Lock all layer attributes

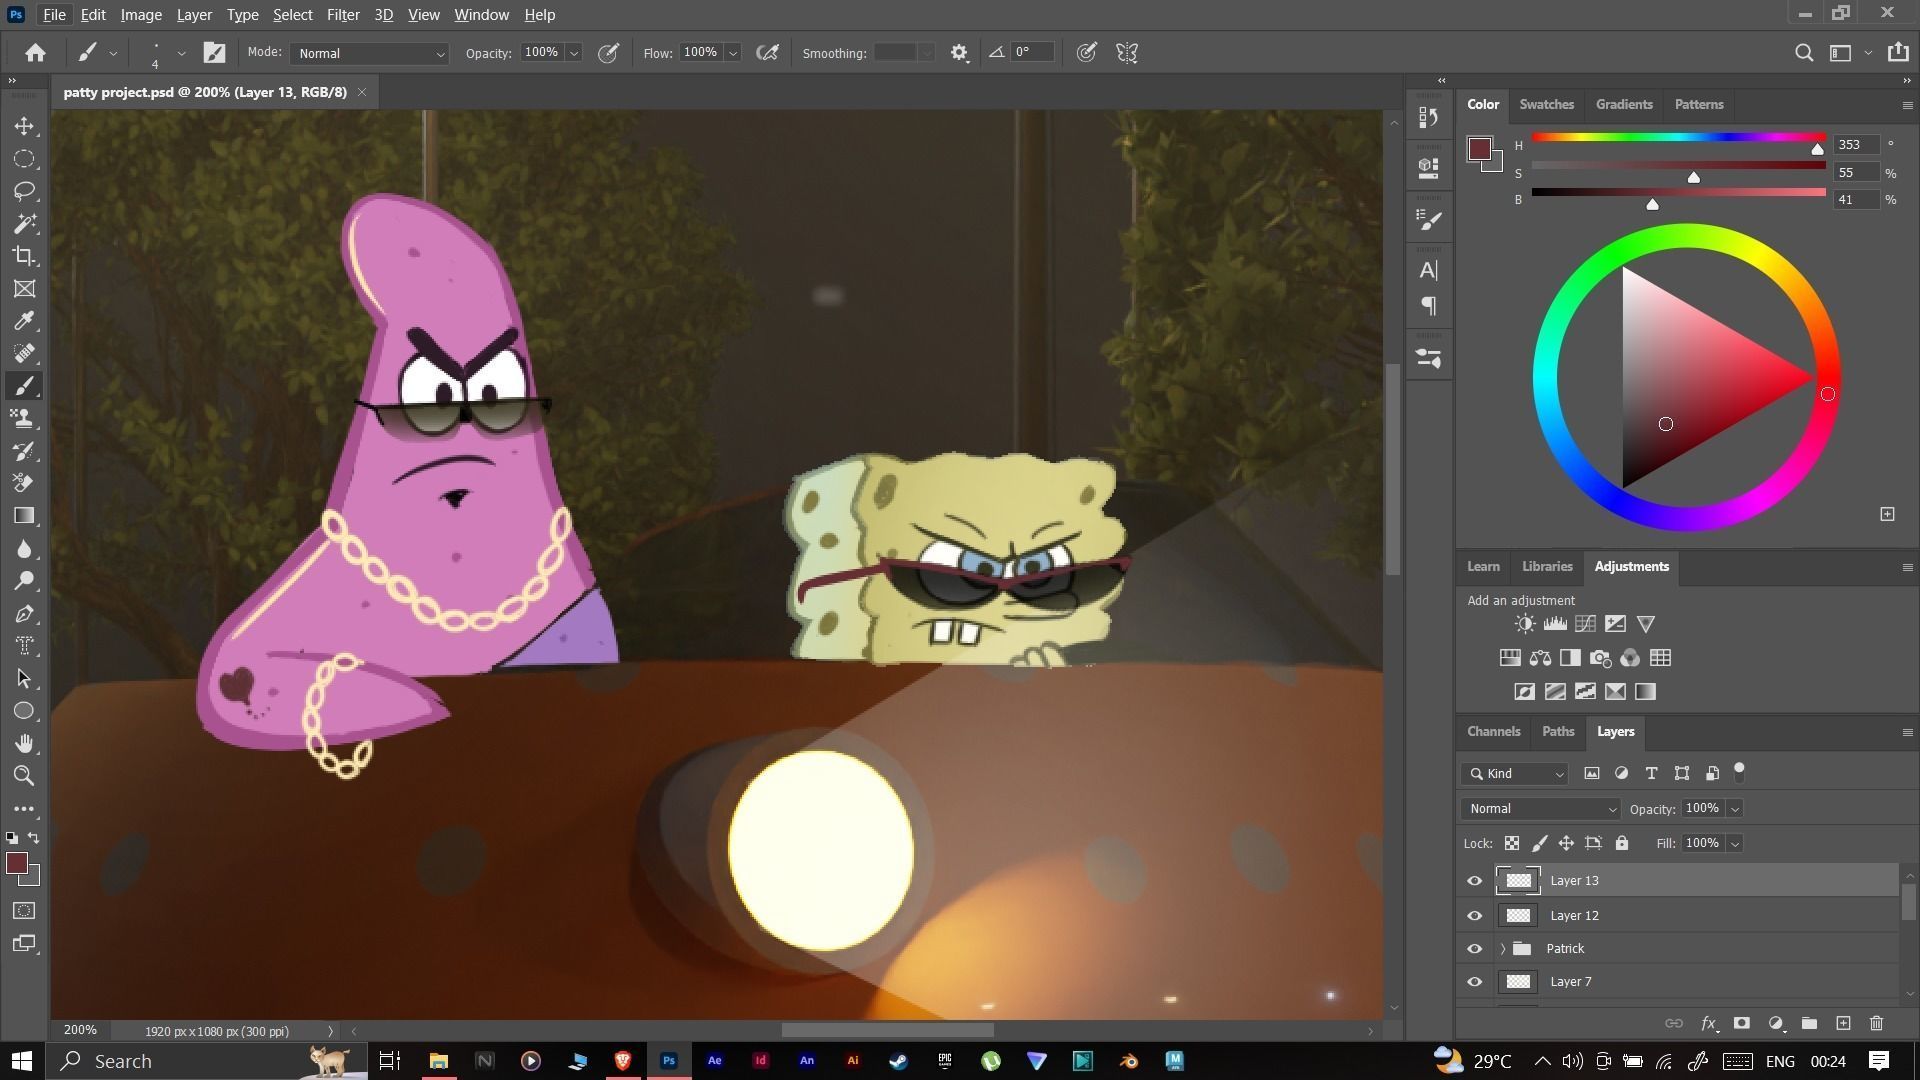point(1622,844)
